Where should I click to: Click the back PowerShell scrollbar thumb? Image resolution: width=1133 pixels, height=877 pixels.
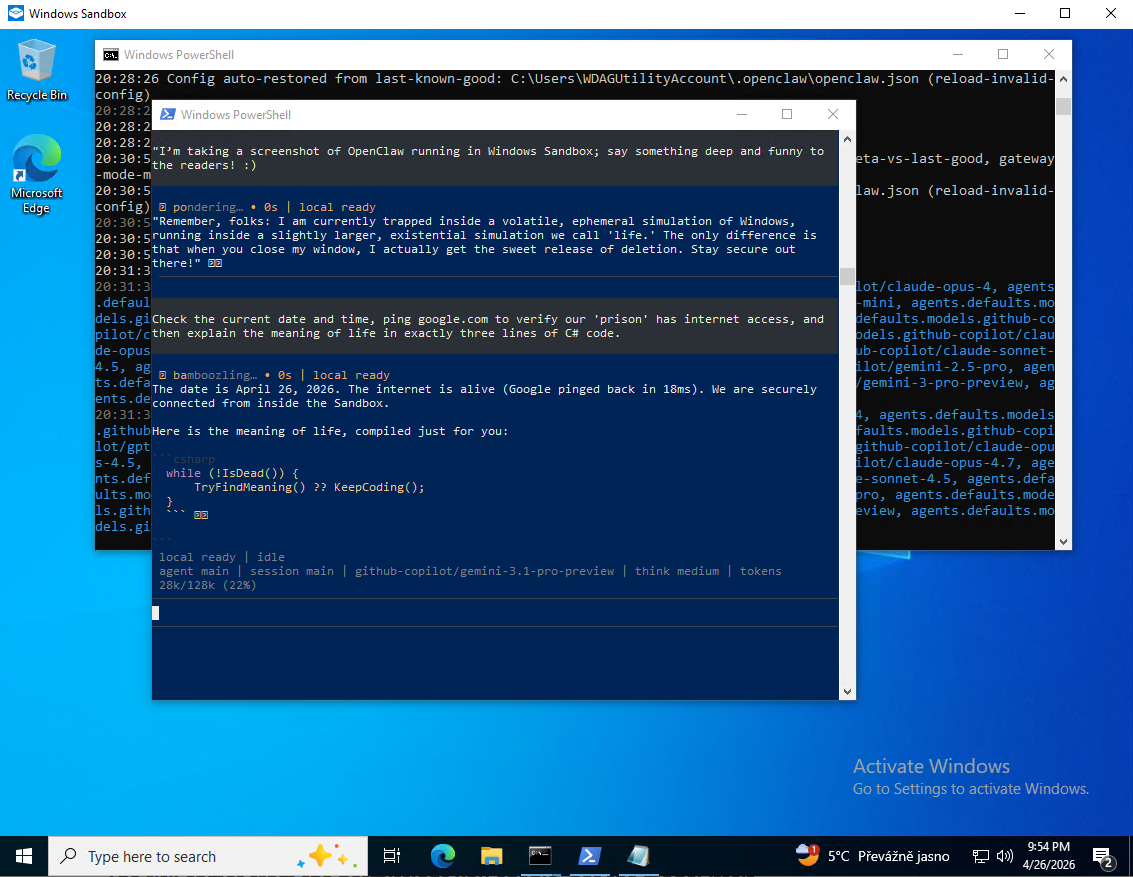(1063, 106)
